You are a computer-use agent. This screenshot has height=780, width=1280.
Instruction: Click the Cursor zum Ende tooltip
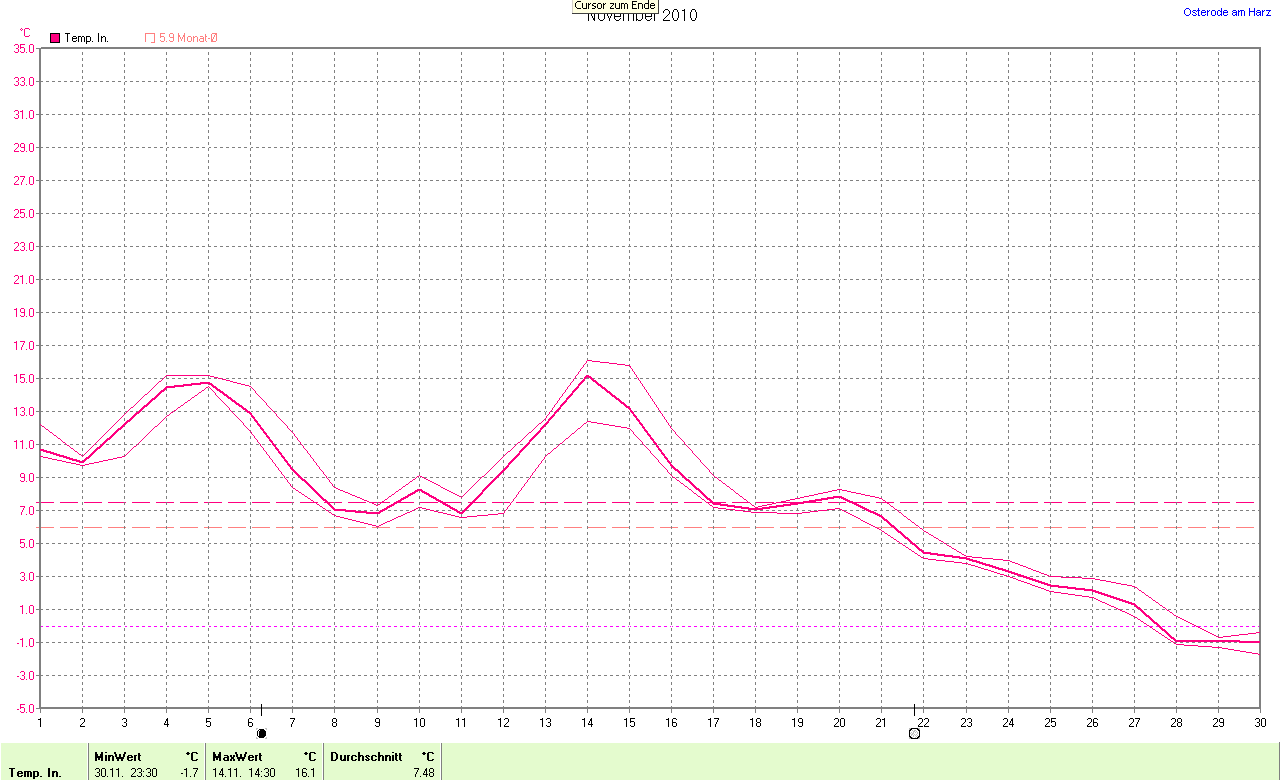click(x=614, y=6)
